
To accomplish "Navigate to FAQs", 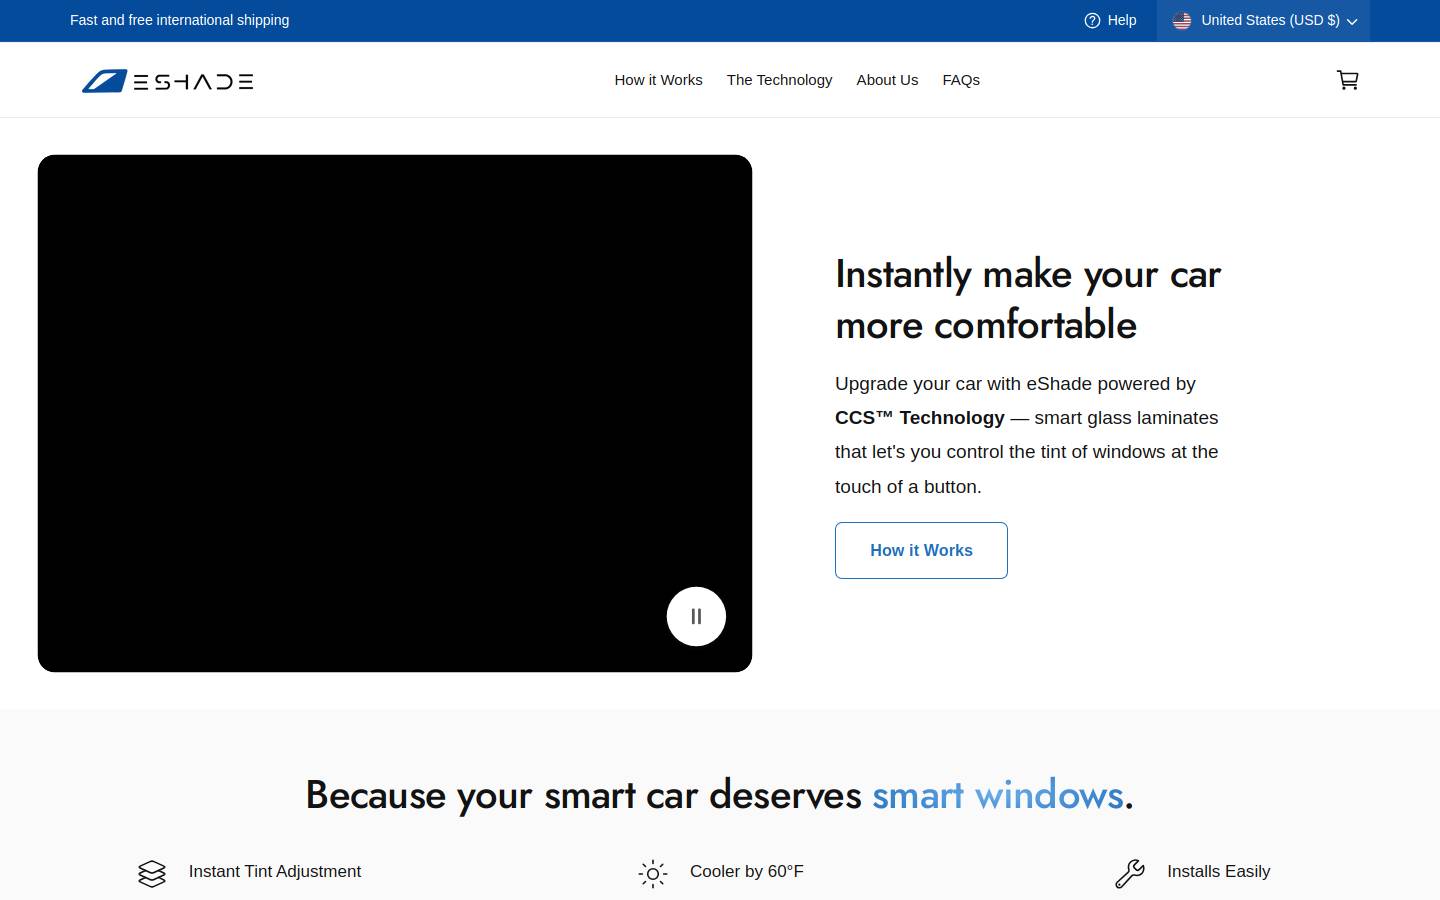I will (961, 80).
